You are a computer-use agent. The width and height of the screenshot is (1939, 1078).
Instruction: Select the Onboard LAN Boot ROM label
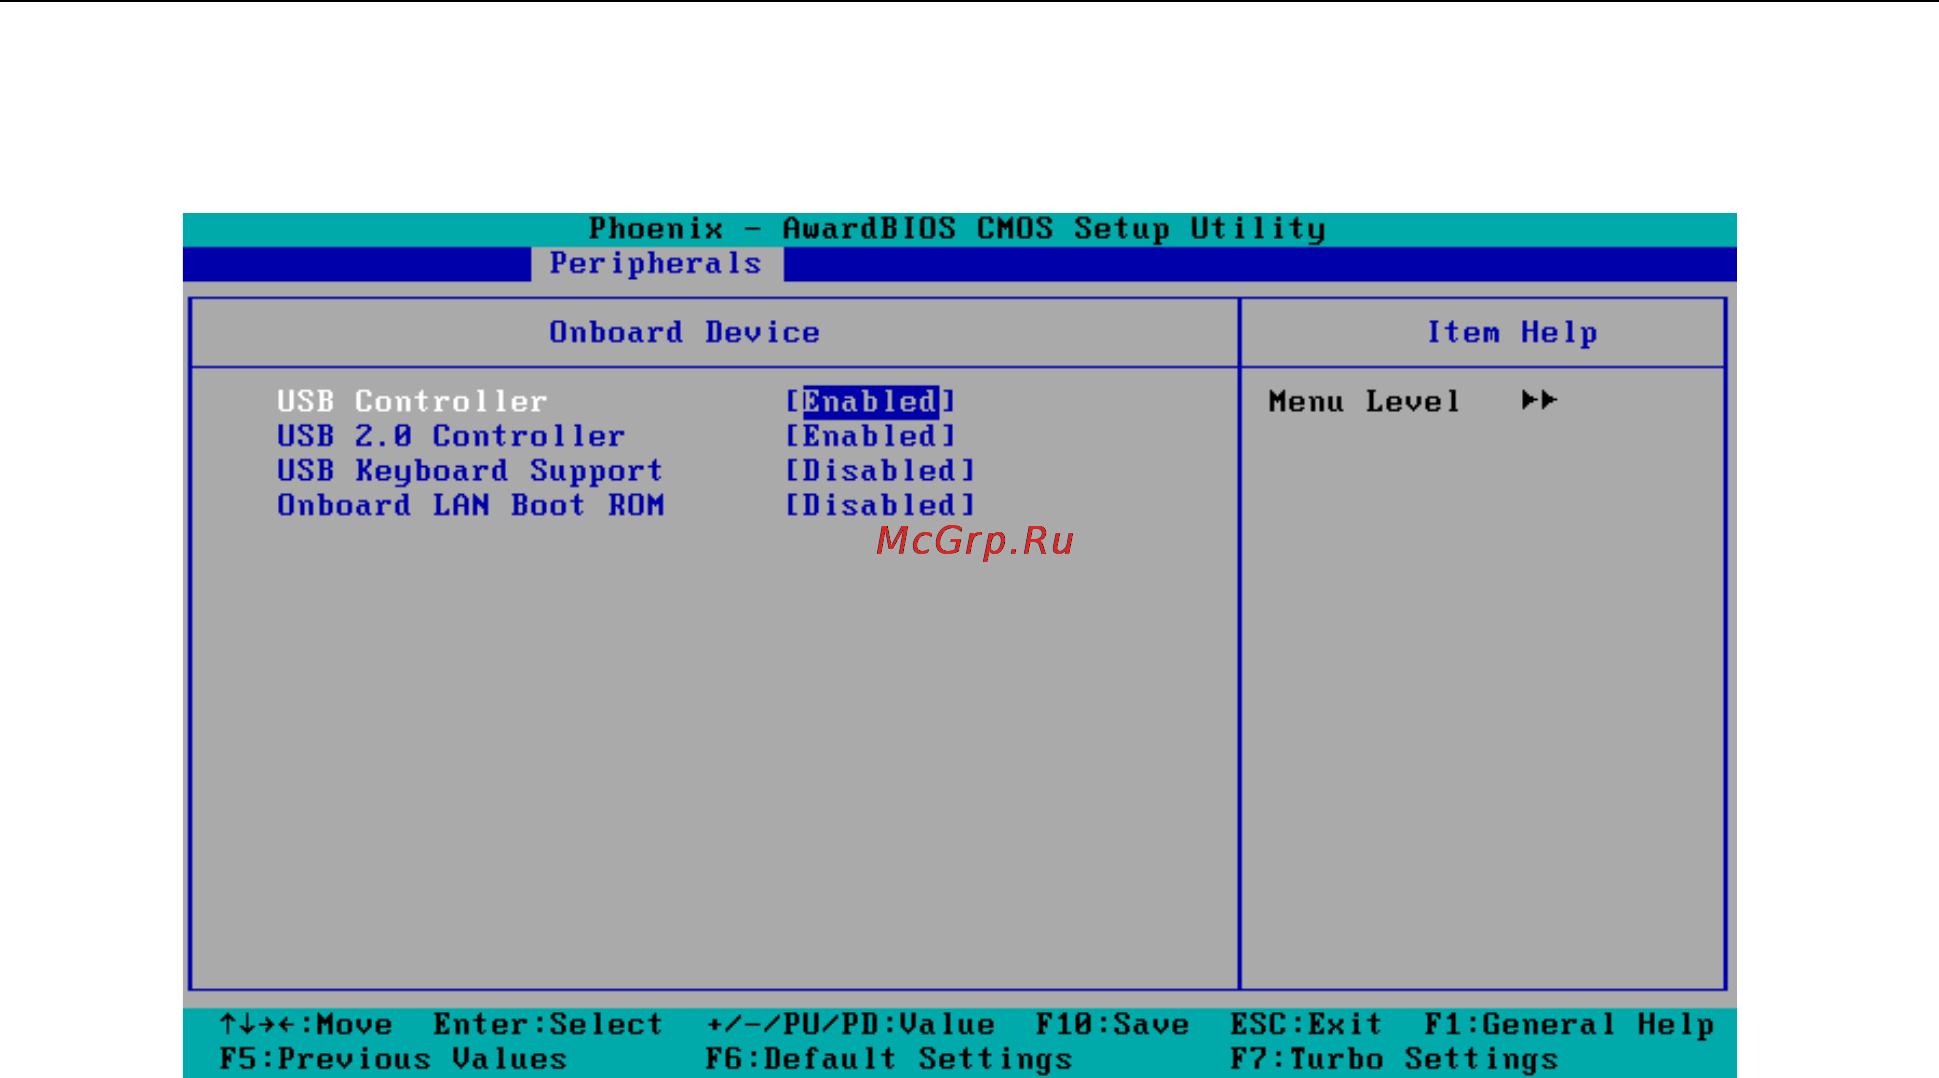(x=470, y=505)
